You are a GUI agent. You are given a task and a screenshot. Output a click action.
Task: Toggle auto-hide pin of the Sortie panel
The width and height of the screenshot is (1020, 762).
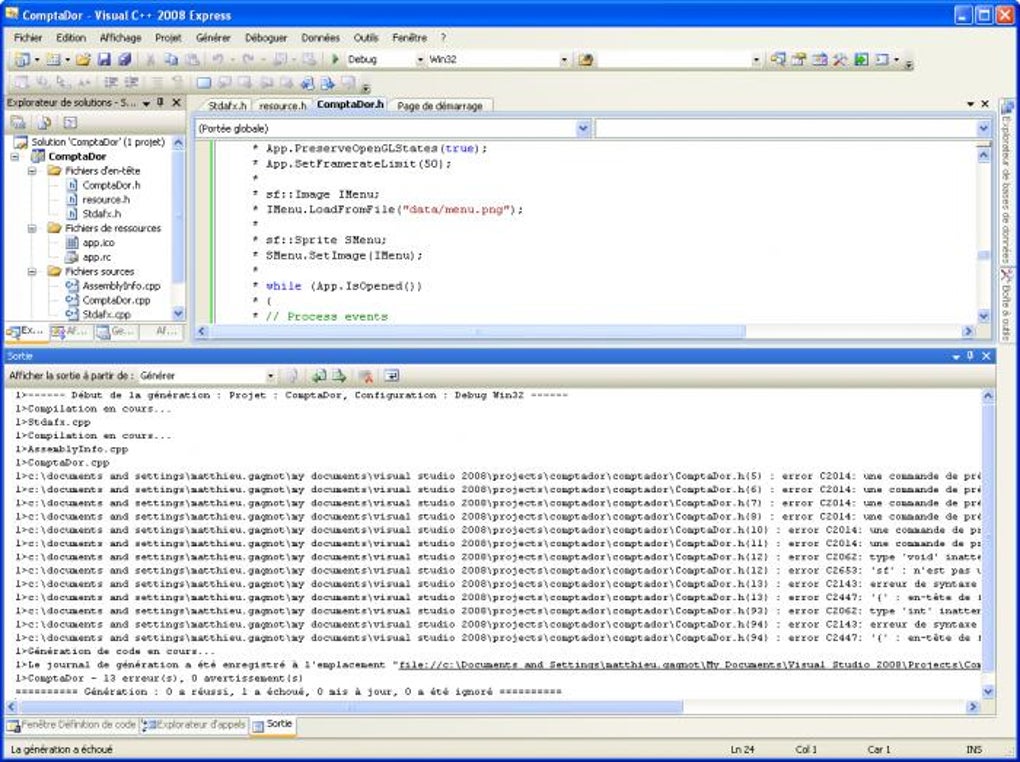970,356
